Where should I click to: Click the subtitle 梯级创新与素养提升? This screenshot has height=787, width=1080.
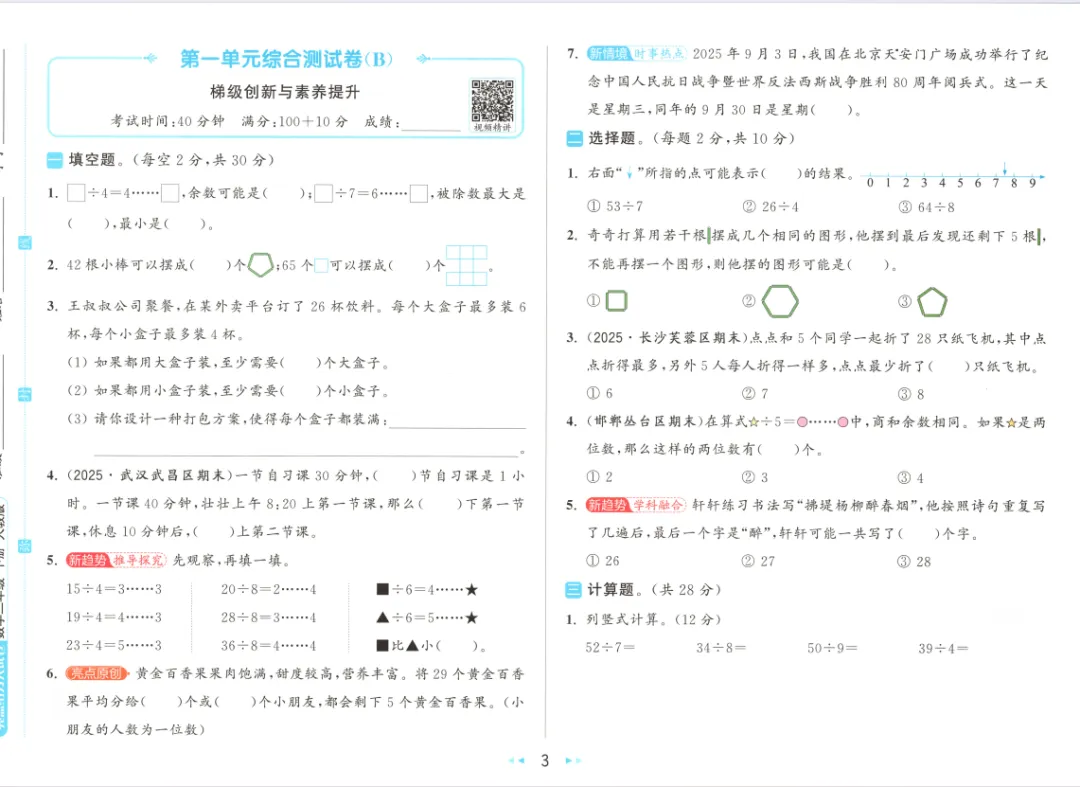284,92
